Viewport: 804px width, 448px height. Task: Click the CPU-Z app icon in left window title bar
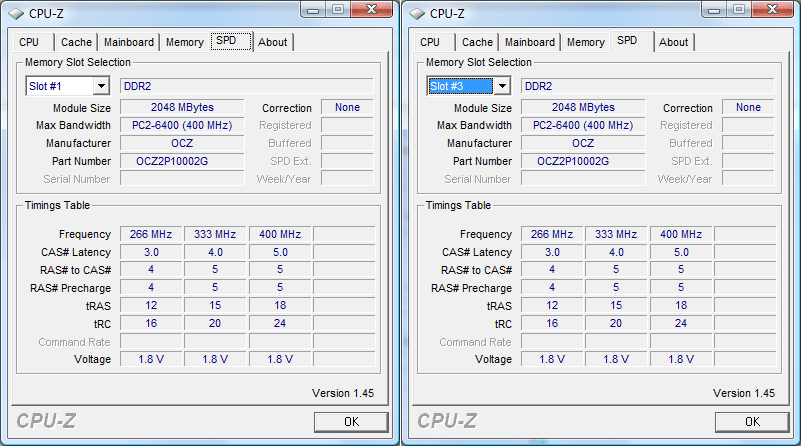[16, 14]
